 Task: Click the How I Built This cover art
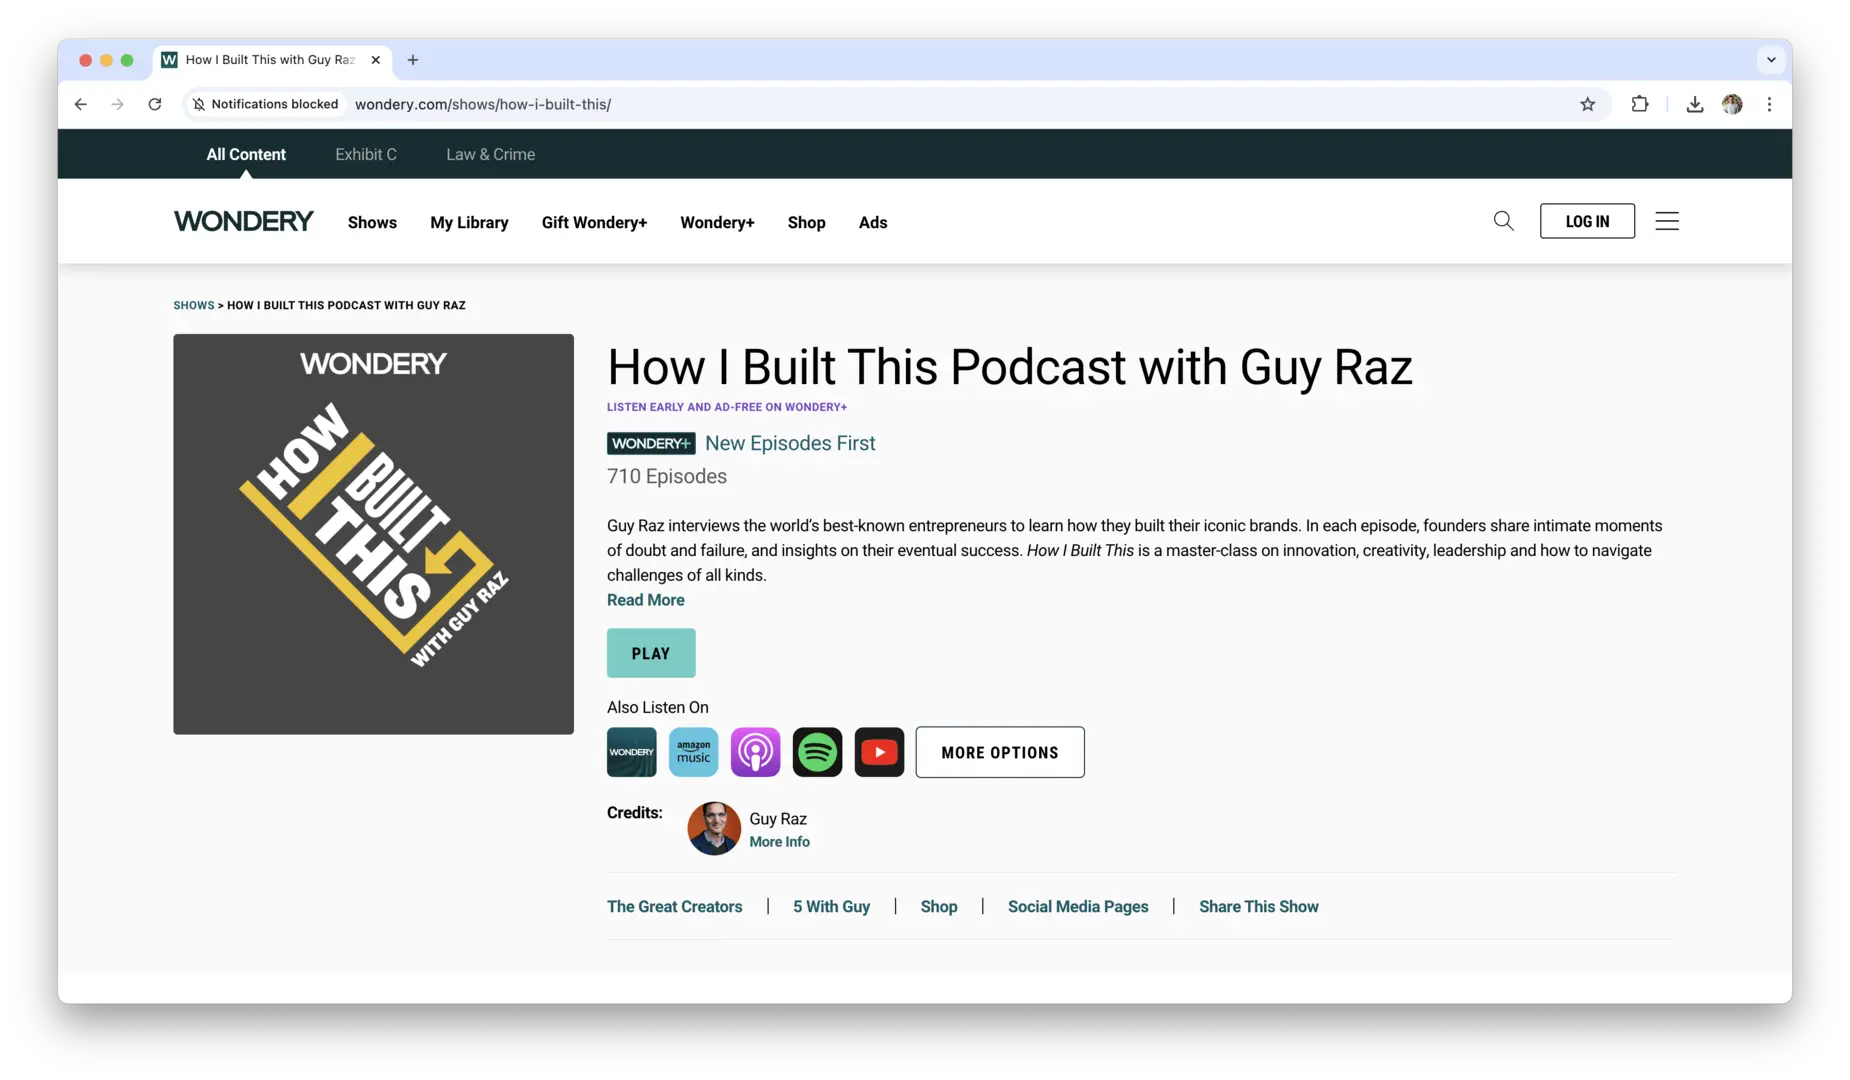(373, 533)
